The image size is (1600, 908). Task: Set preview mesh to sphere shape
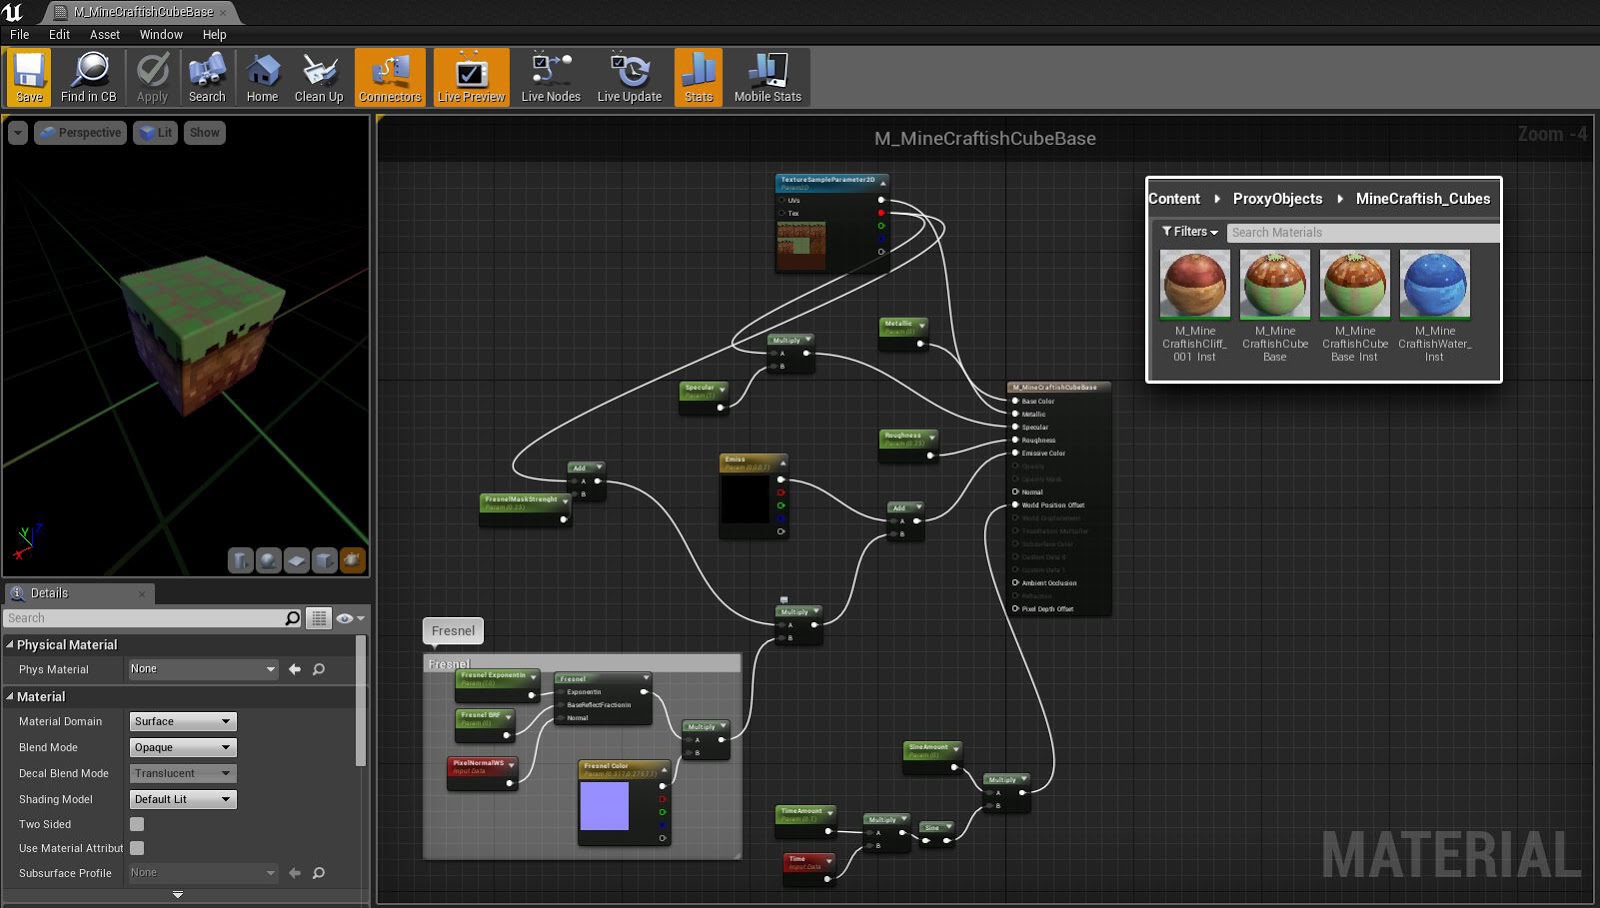pos(269,560)
